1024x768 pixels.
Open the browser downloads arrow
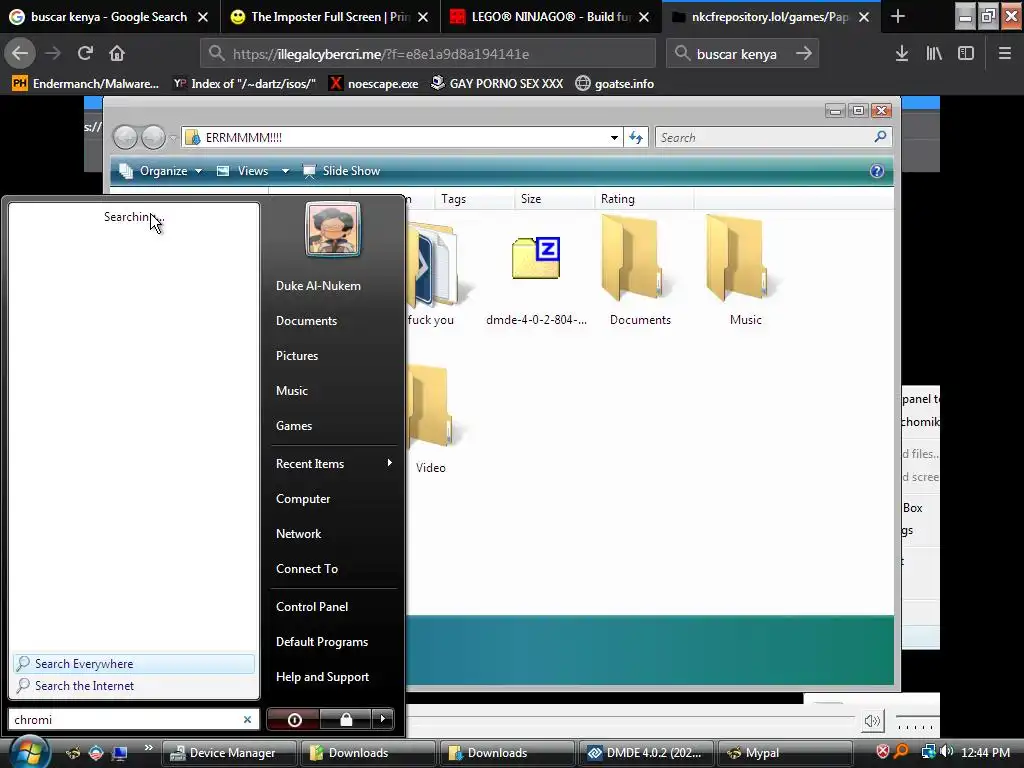coord(902,54)
